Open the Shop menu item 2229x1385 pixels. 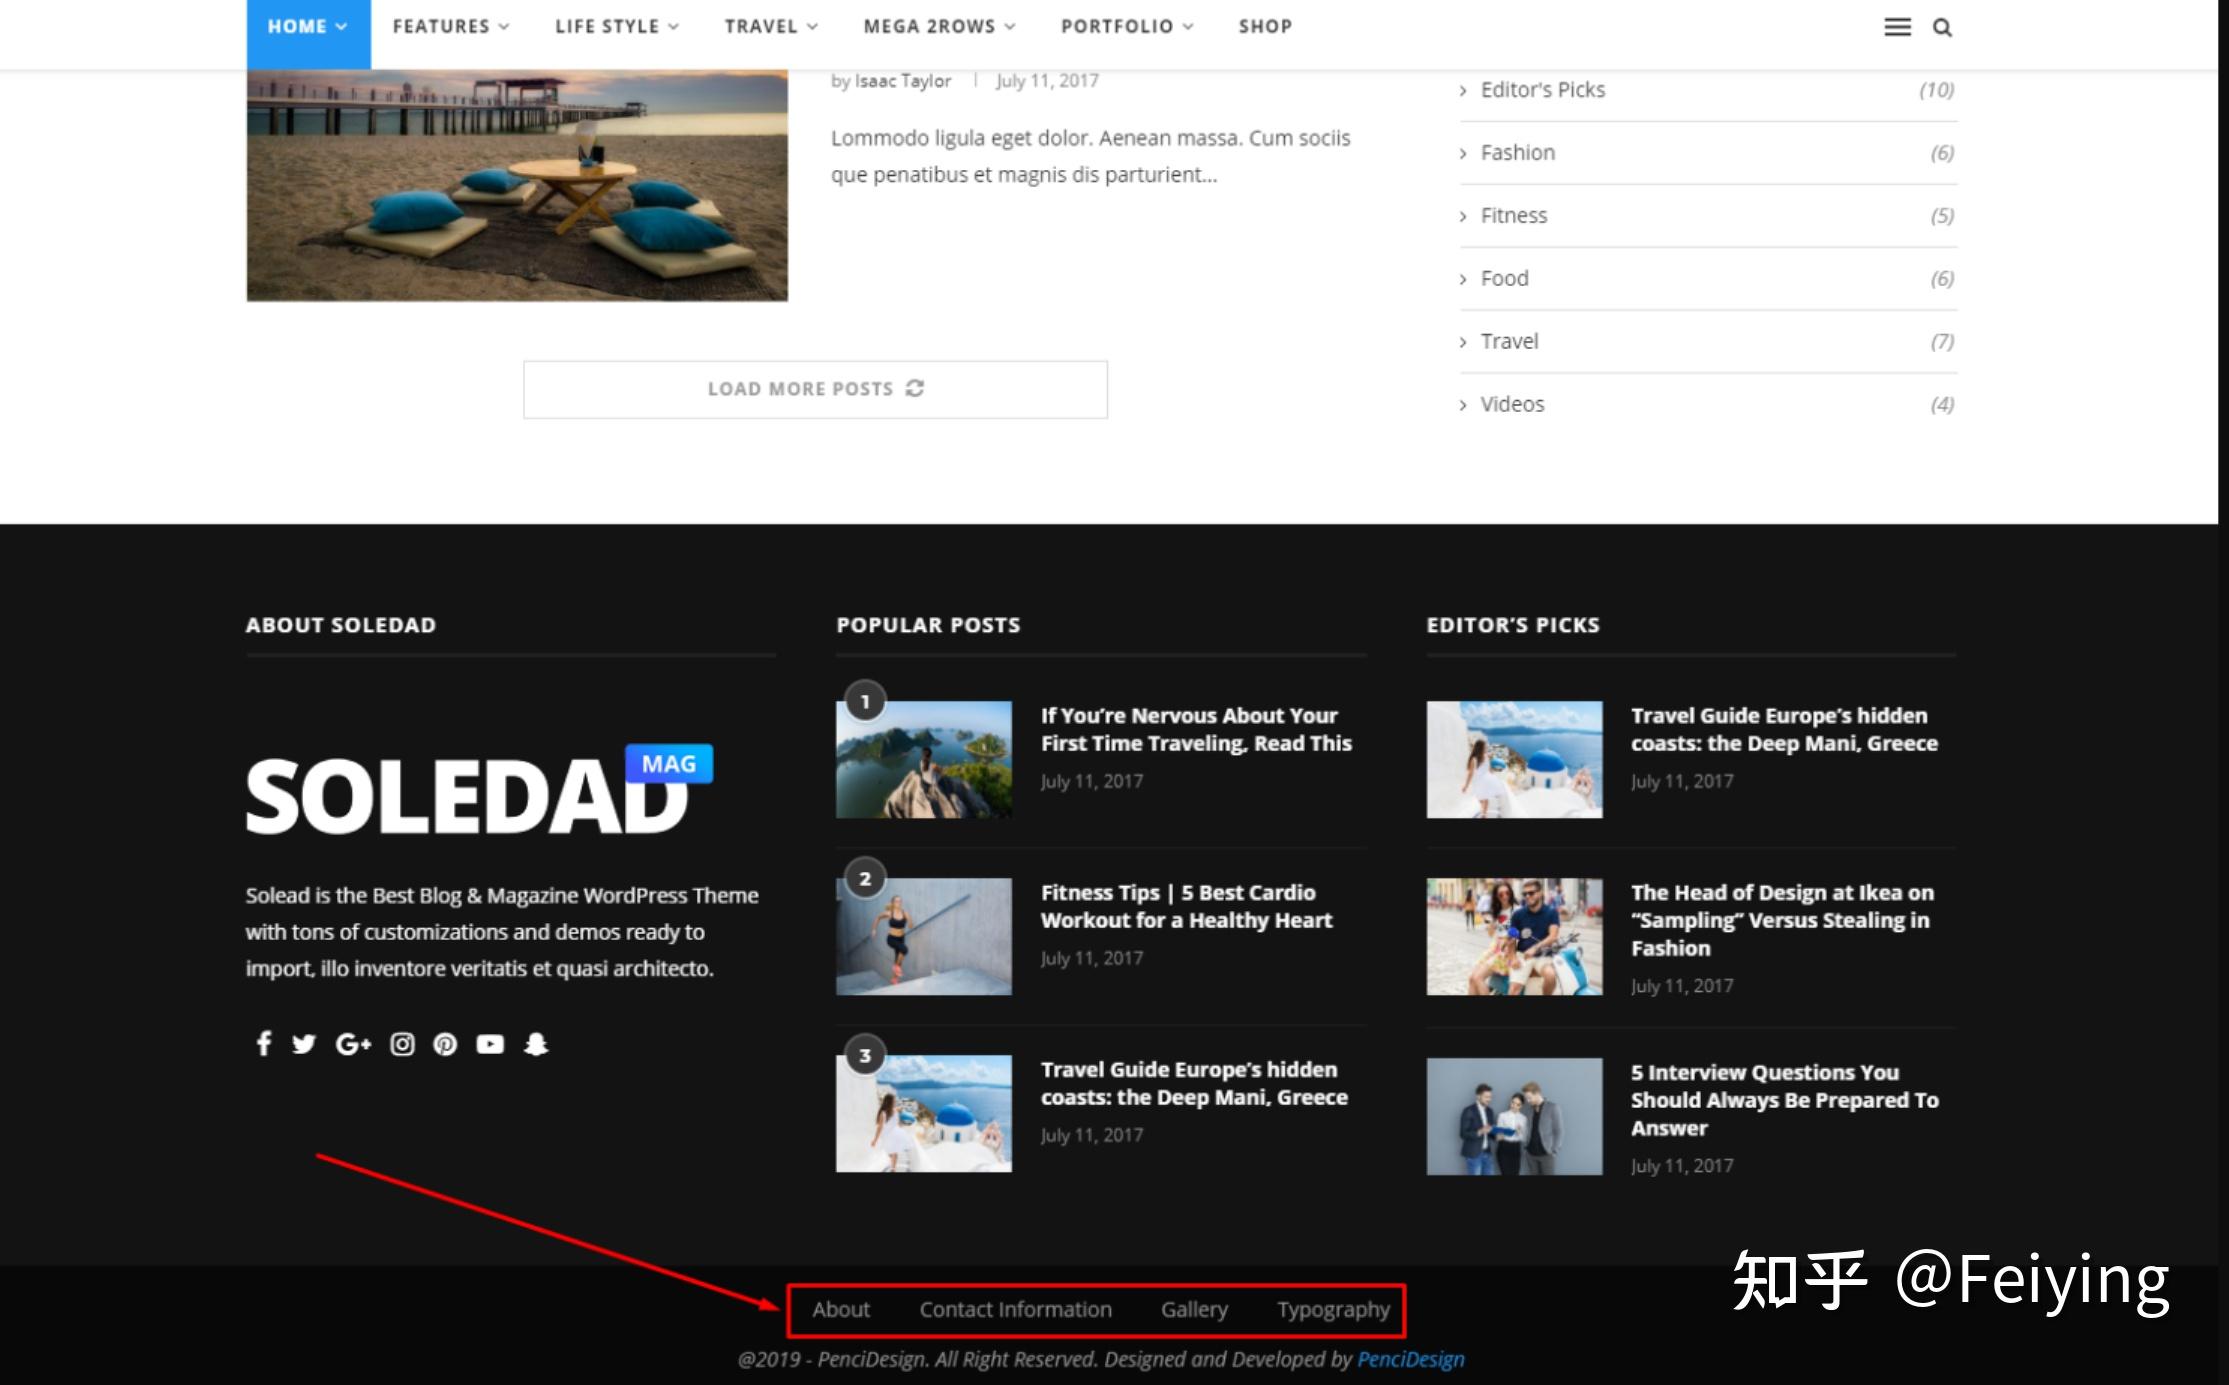point(1264,27)
